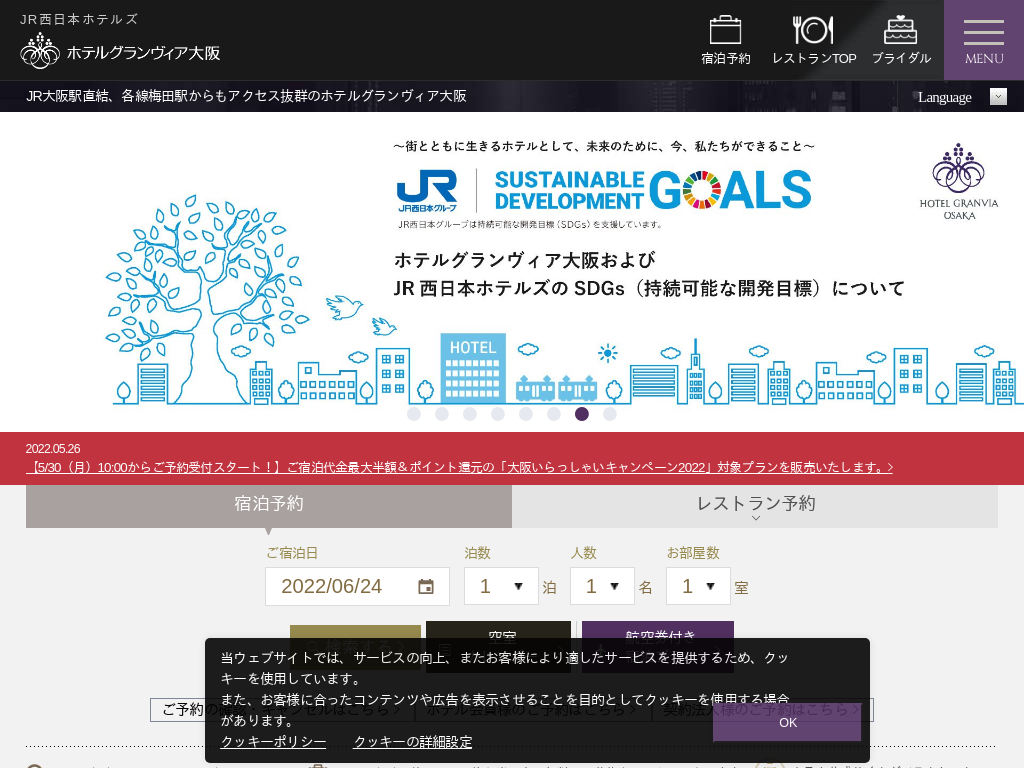The height and width of the screenshot is (768, 1024).
Task: Open the レストランTOP plate icon
Action: [x=814, y=40]
